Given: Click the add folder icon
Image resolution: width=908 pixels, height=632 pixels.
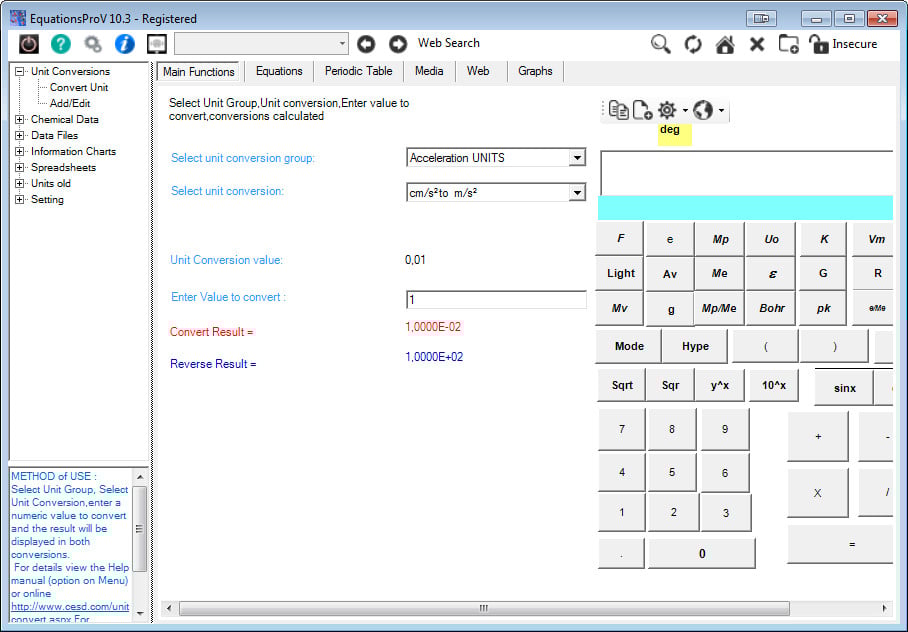Looking at the screenshot, I should click(789, 44).
